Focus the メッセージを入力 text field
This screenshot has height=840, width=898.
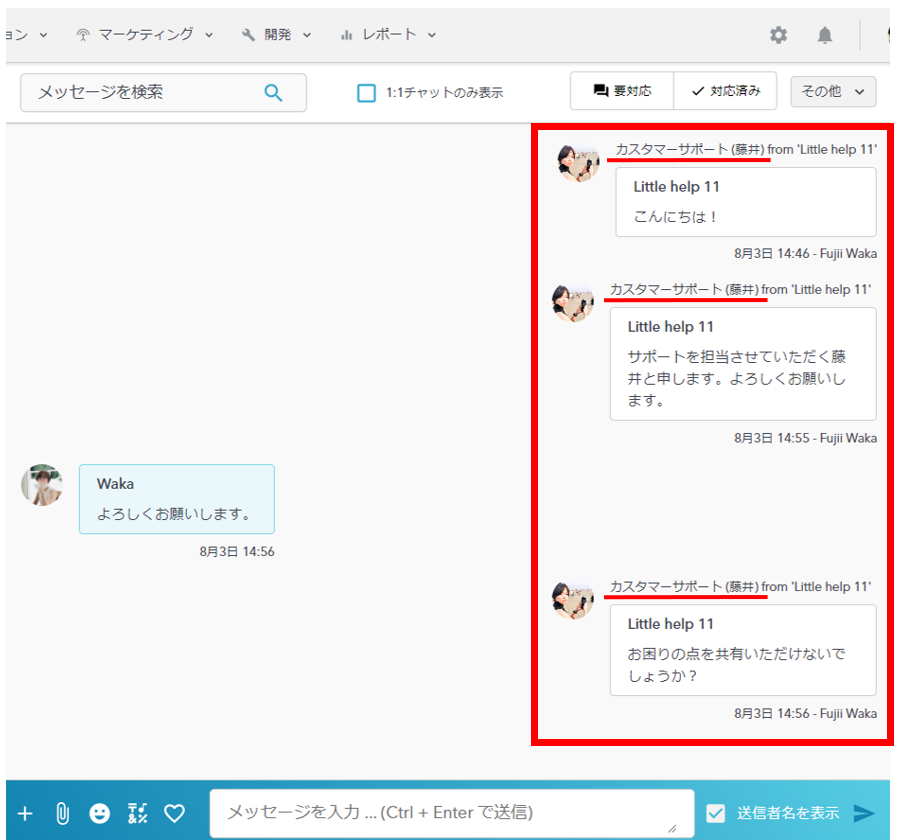pyautogui.click(x=450, y=812)
